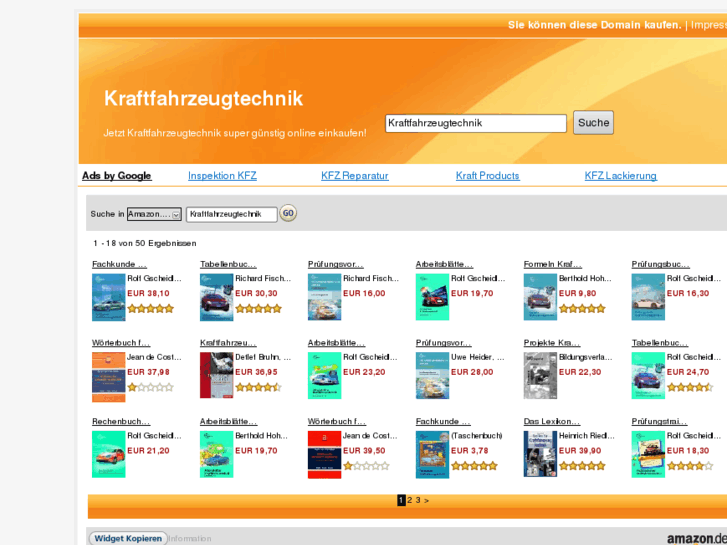
Task: Click the Projekte Kra... title link
Action: pyautogui.click(x=552, y=343)
